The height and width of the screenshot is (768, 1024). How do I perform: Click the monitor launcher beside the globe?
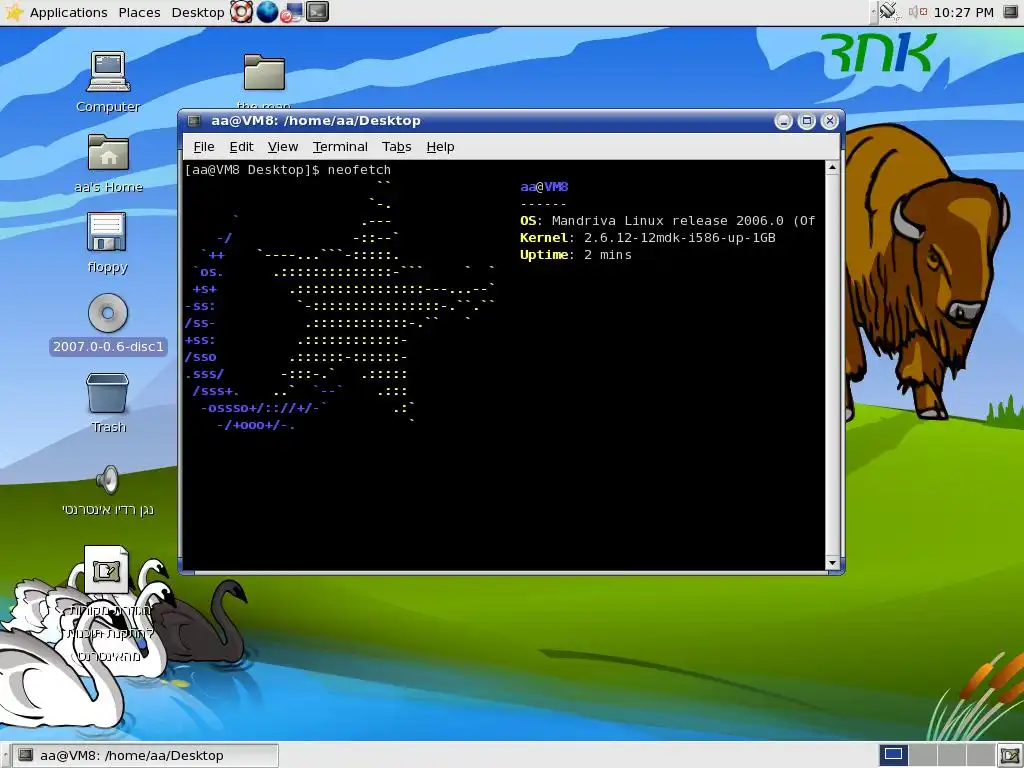(291, 12)
